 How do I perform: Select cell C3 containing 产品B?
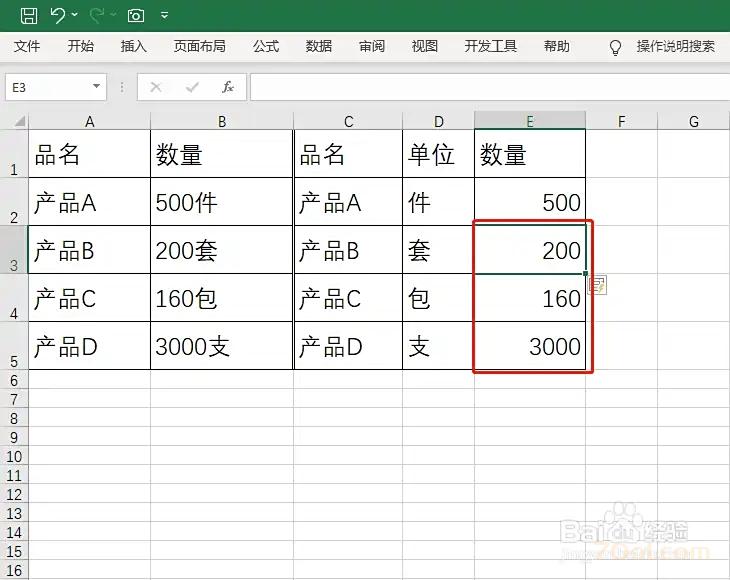coord(348,250)
